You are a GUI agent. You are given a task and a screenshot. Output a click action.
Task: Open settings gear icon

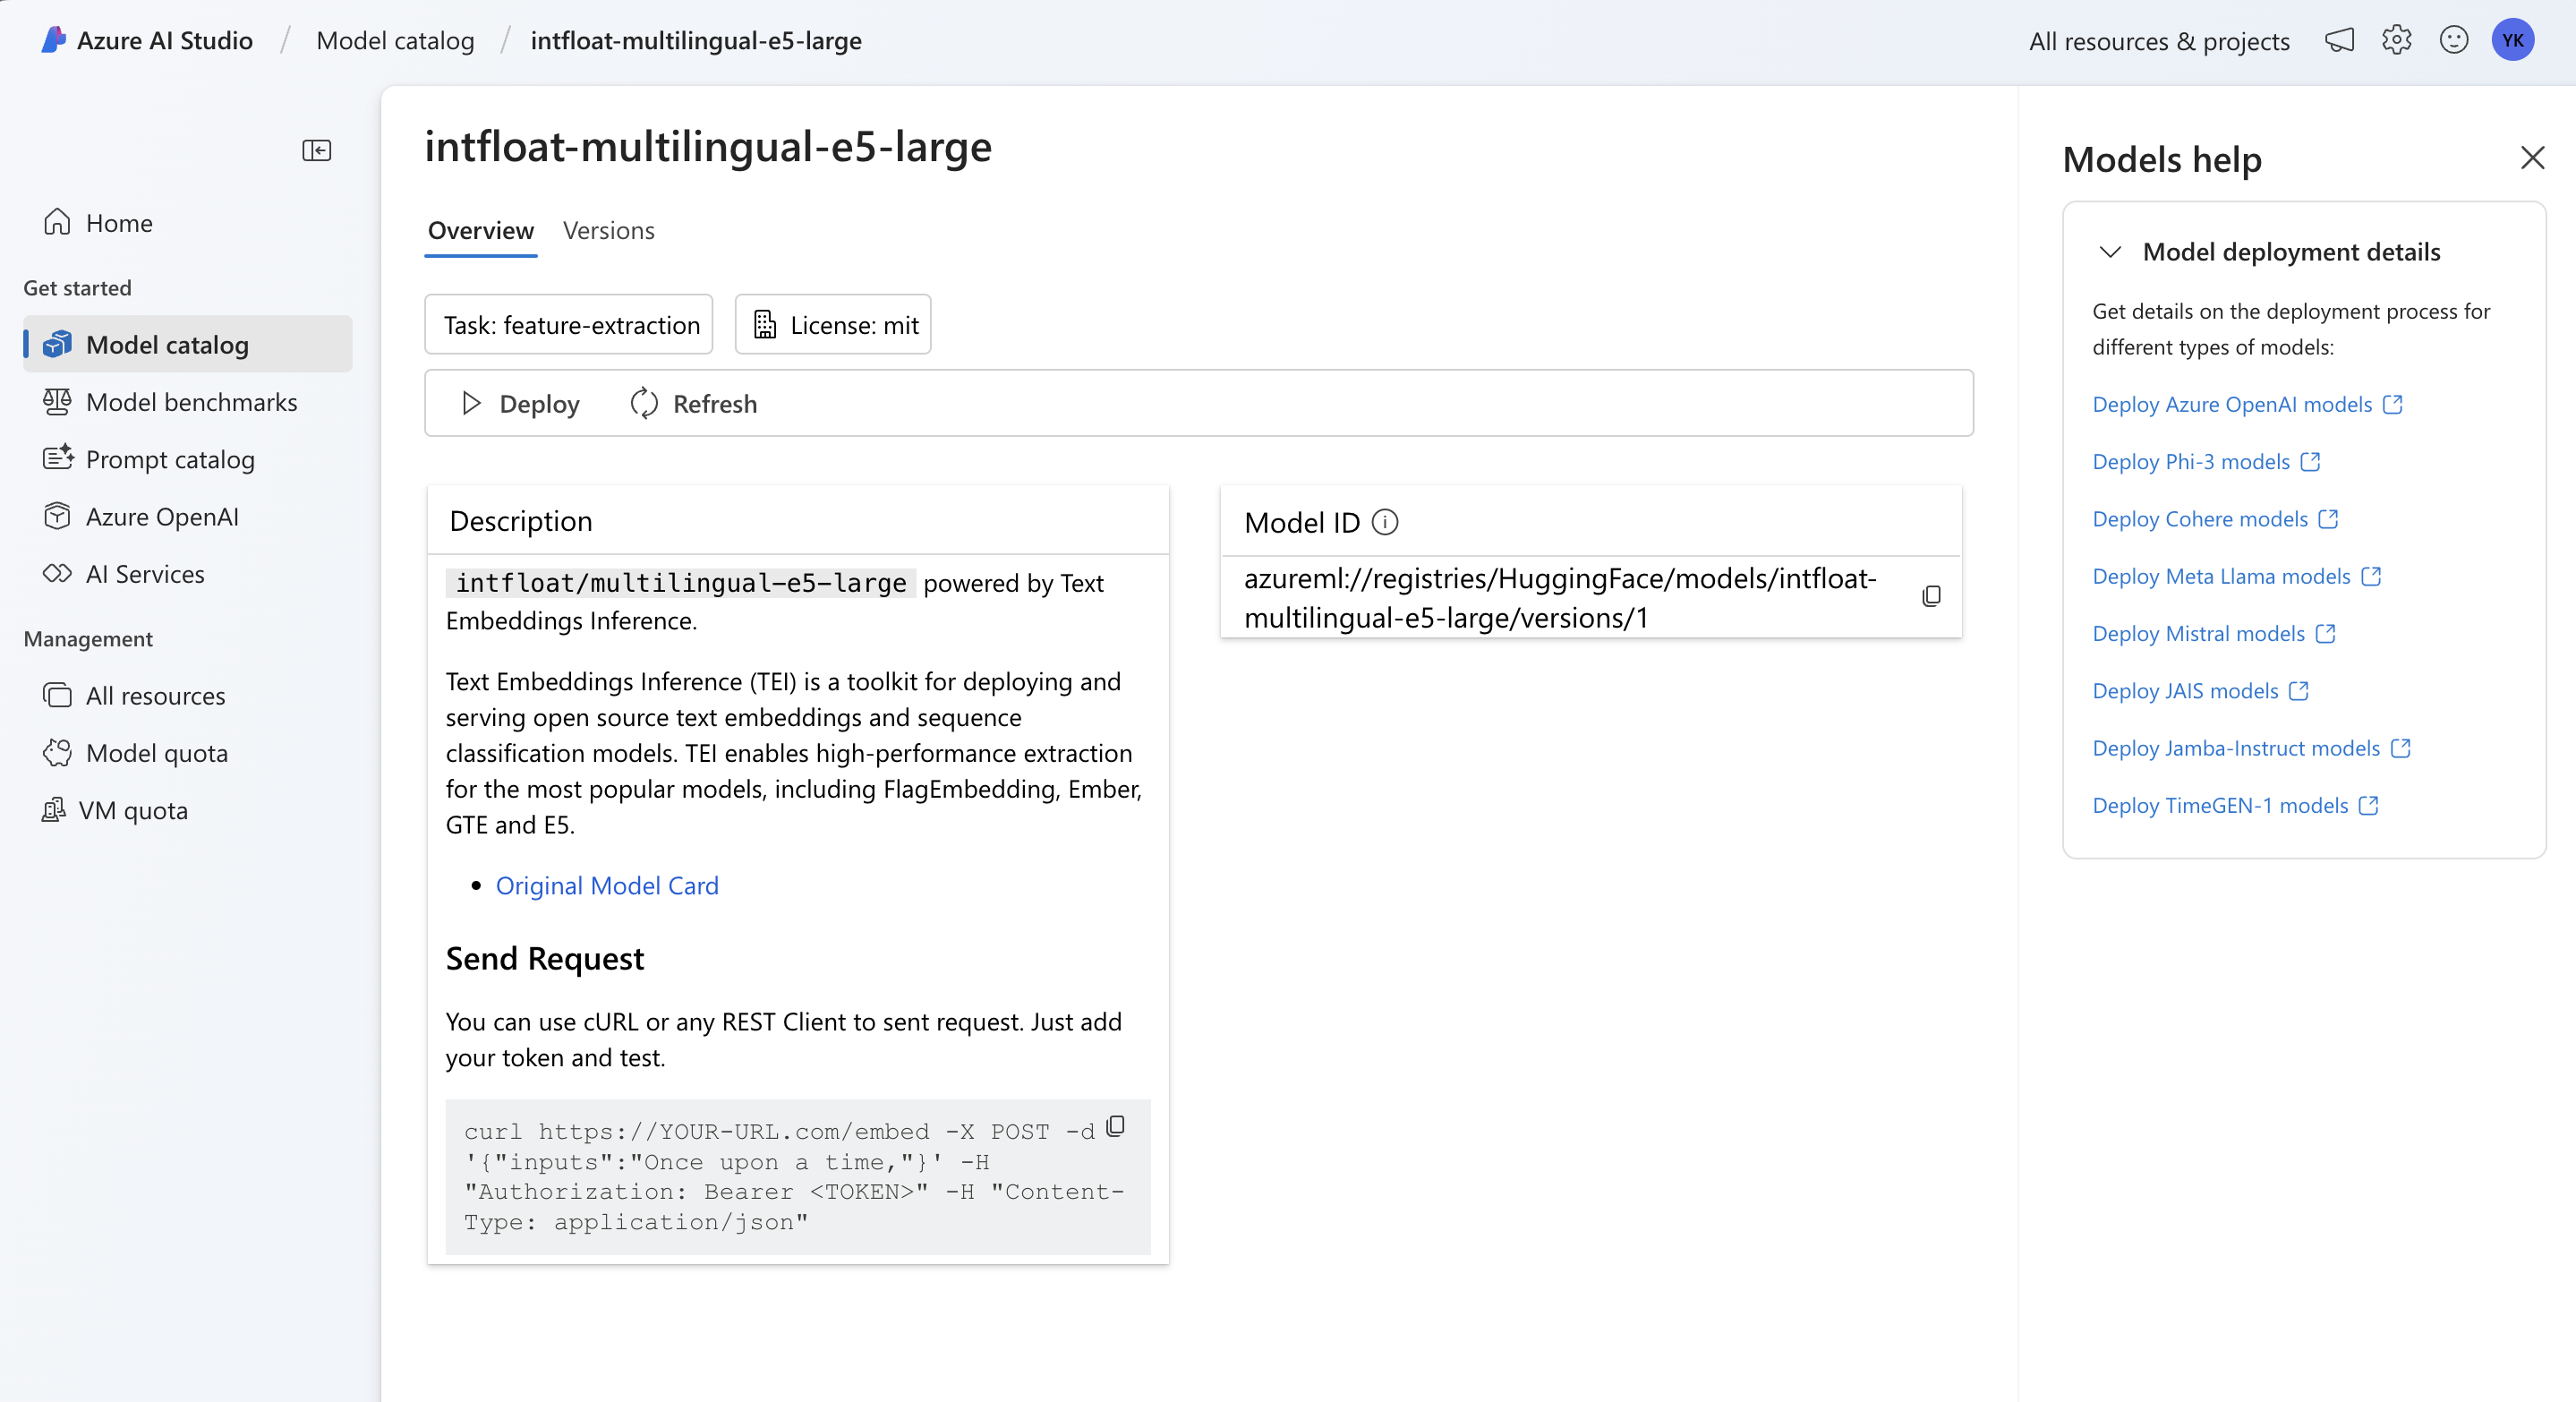[2396, 40]
